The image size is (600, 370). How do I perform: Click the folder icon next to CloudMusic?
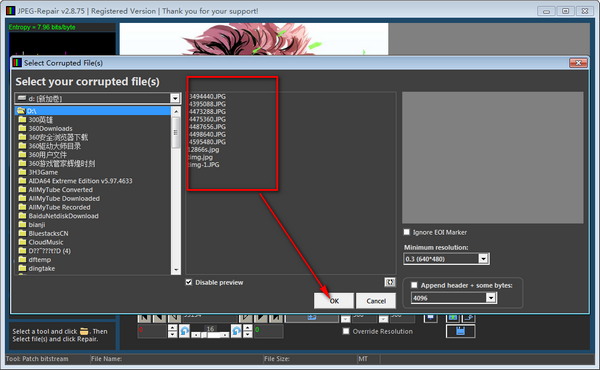click(x=22, y=242)
